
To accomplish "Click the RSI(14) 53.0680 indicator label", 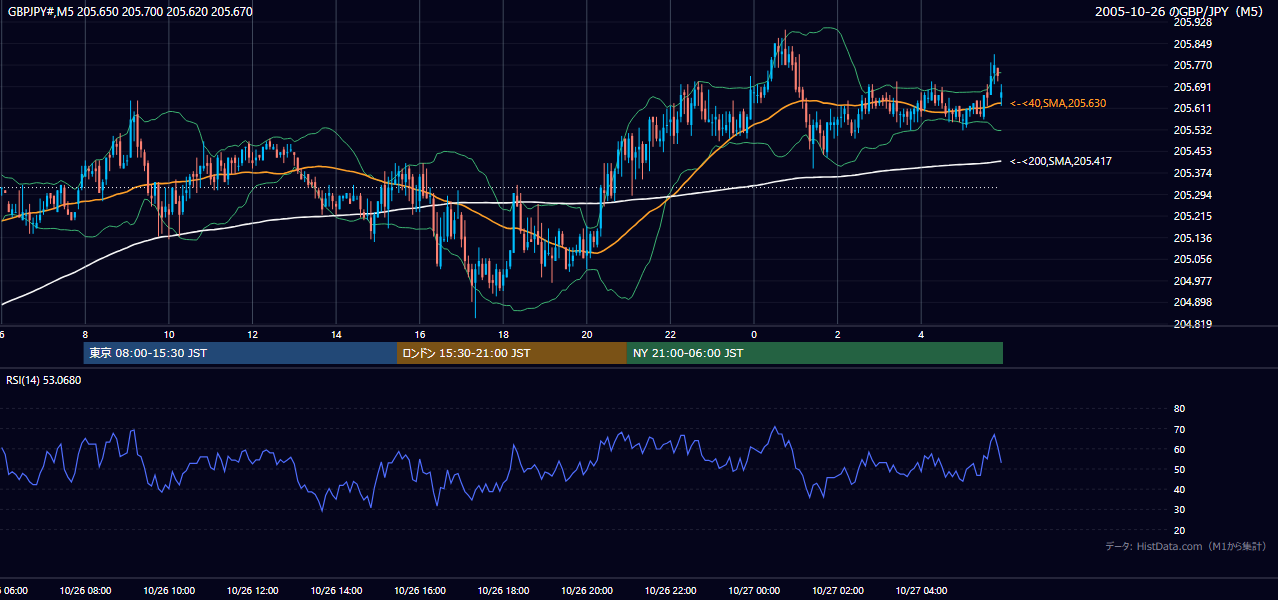I will 44,380.
